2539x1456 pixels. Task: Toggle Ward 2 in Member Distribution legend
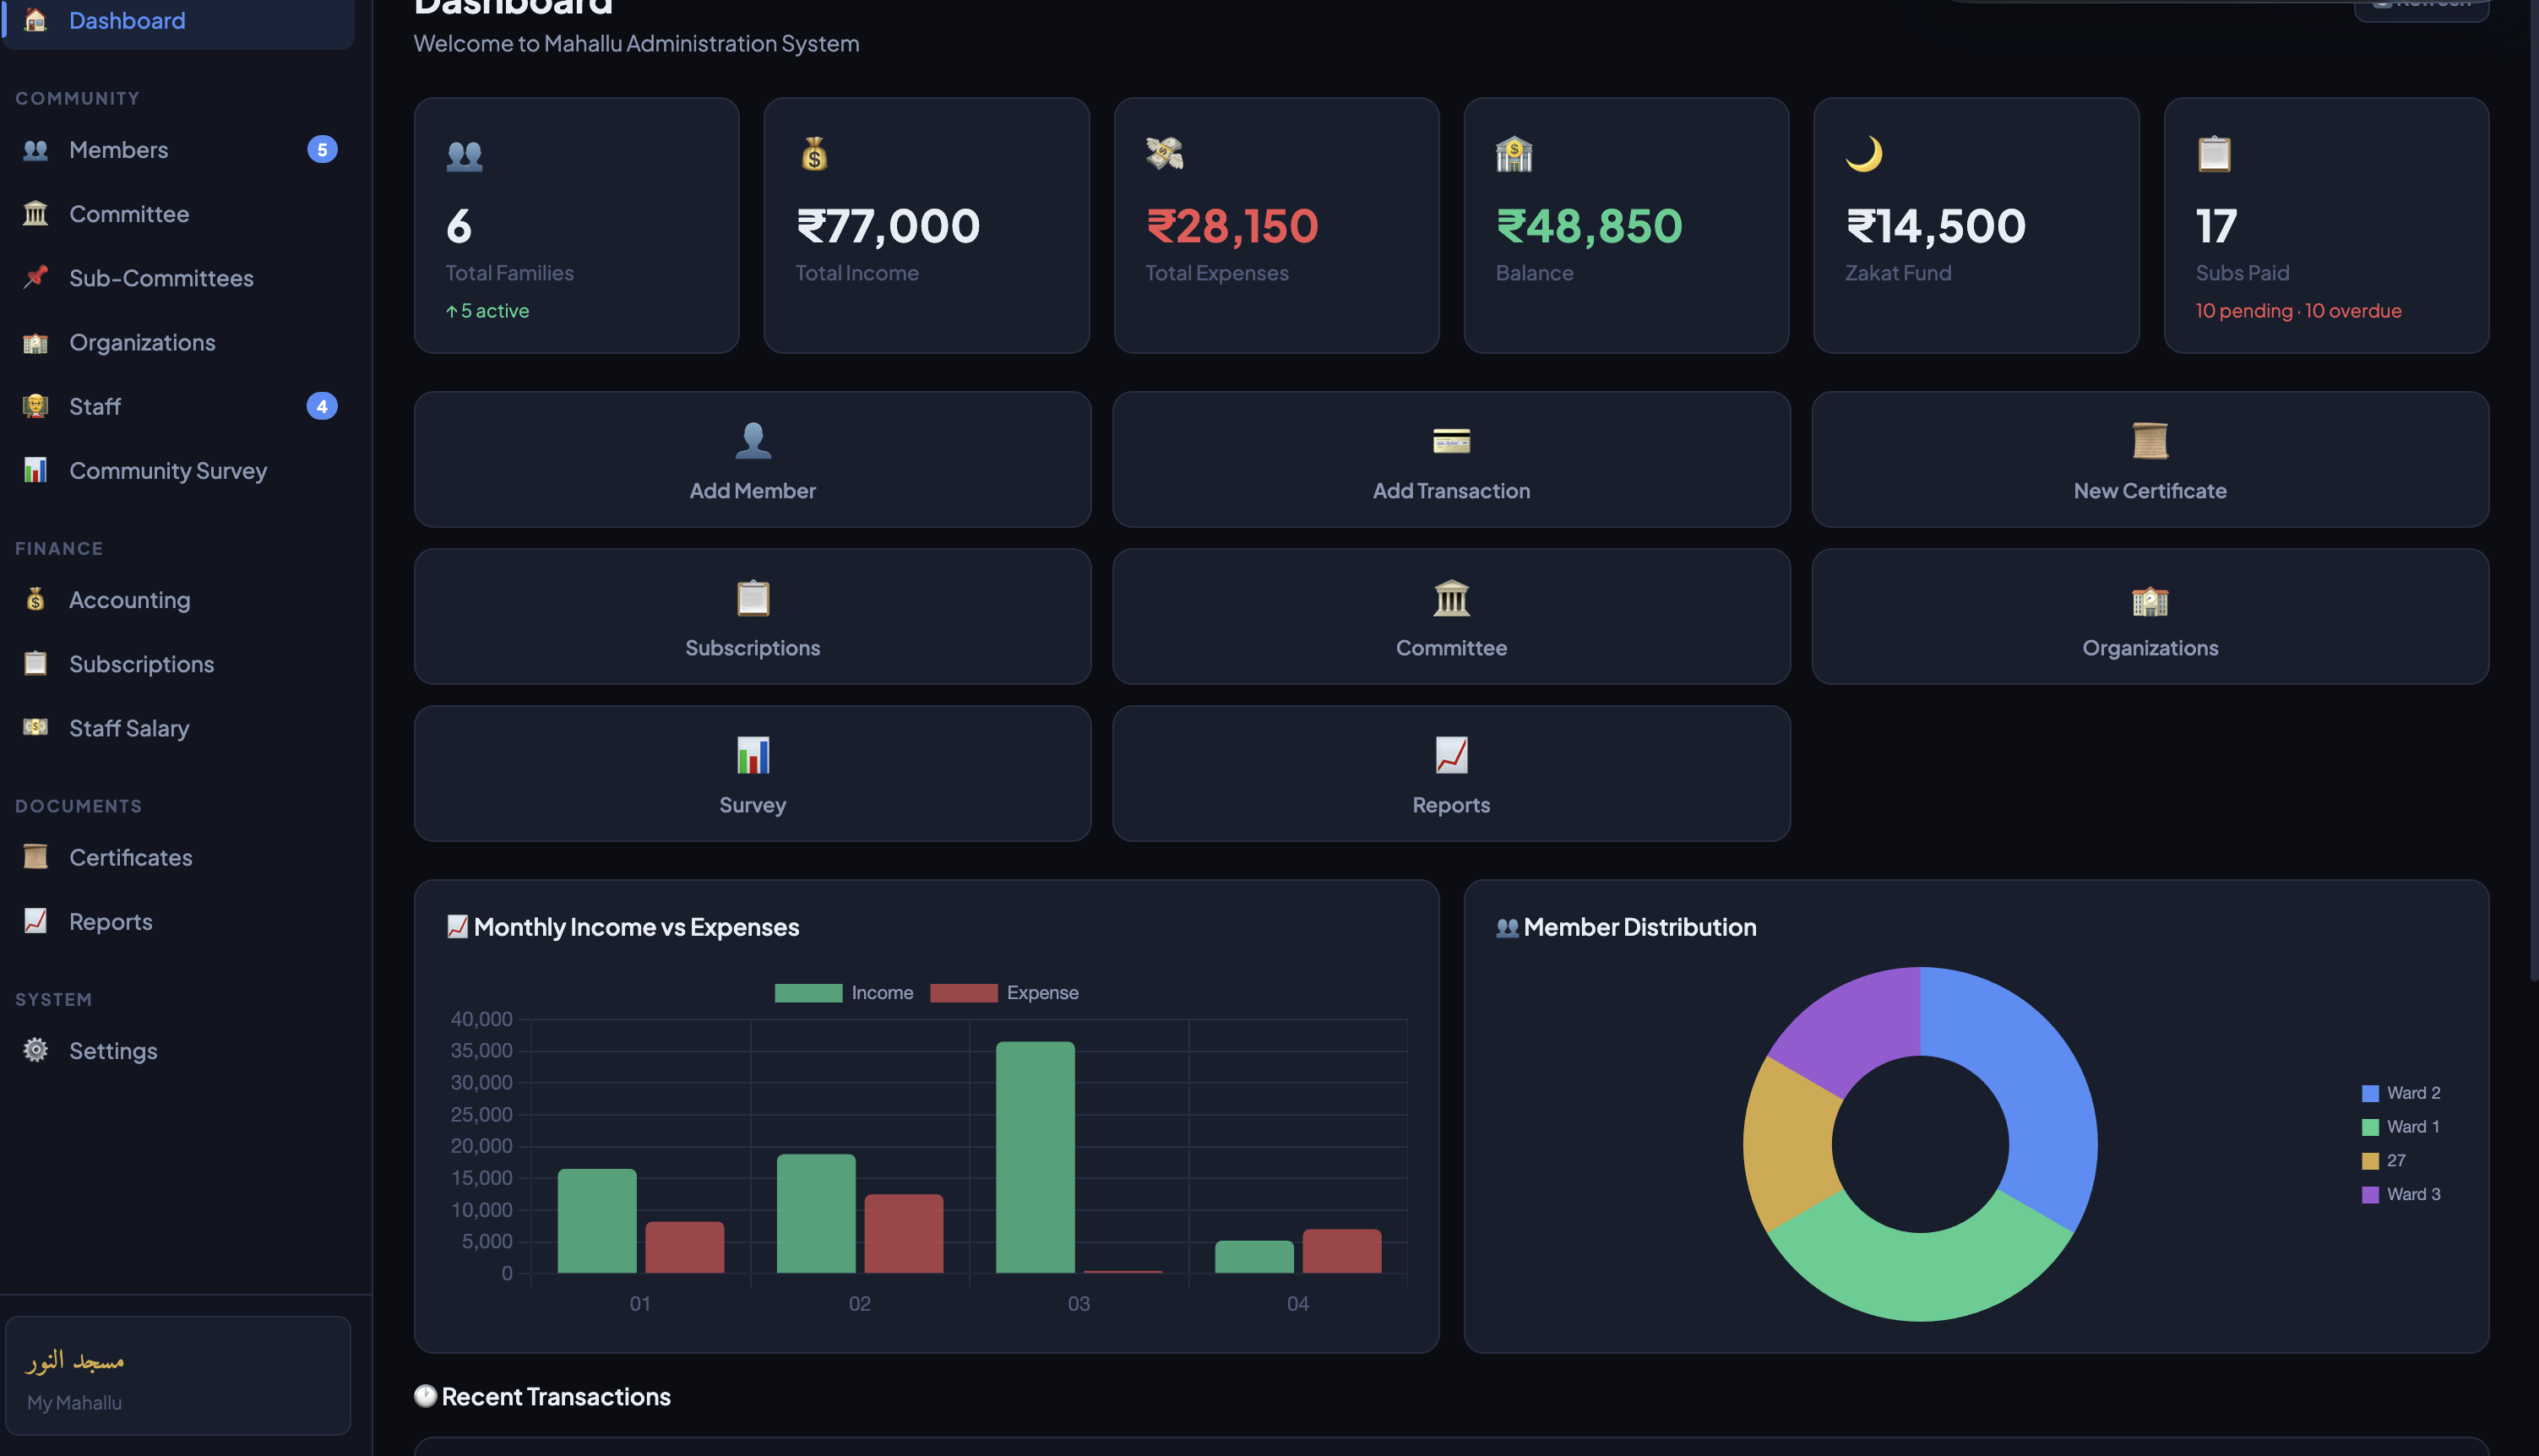(2401, 1093)
